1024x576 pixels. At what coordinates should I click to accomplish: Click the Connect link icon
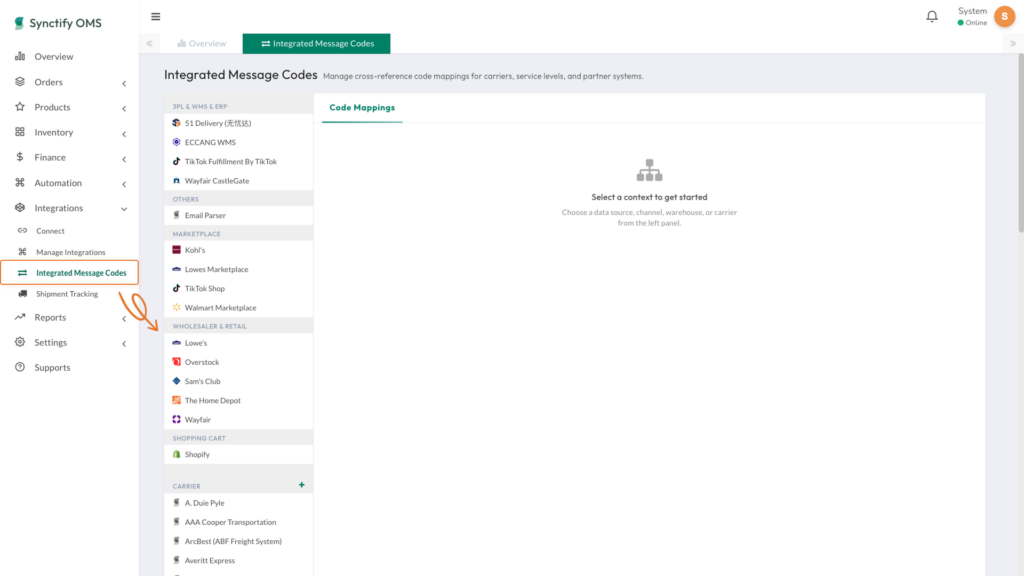[22, 231]
